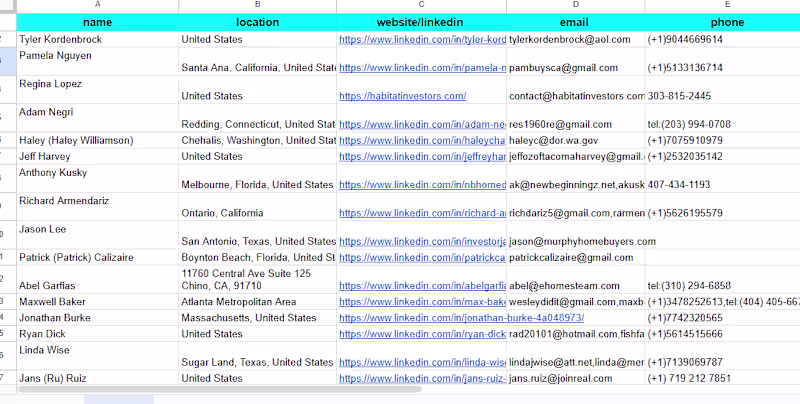
Task: Select the cell 'Jason Lee'
Action: pos(97,235)
